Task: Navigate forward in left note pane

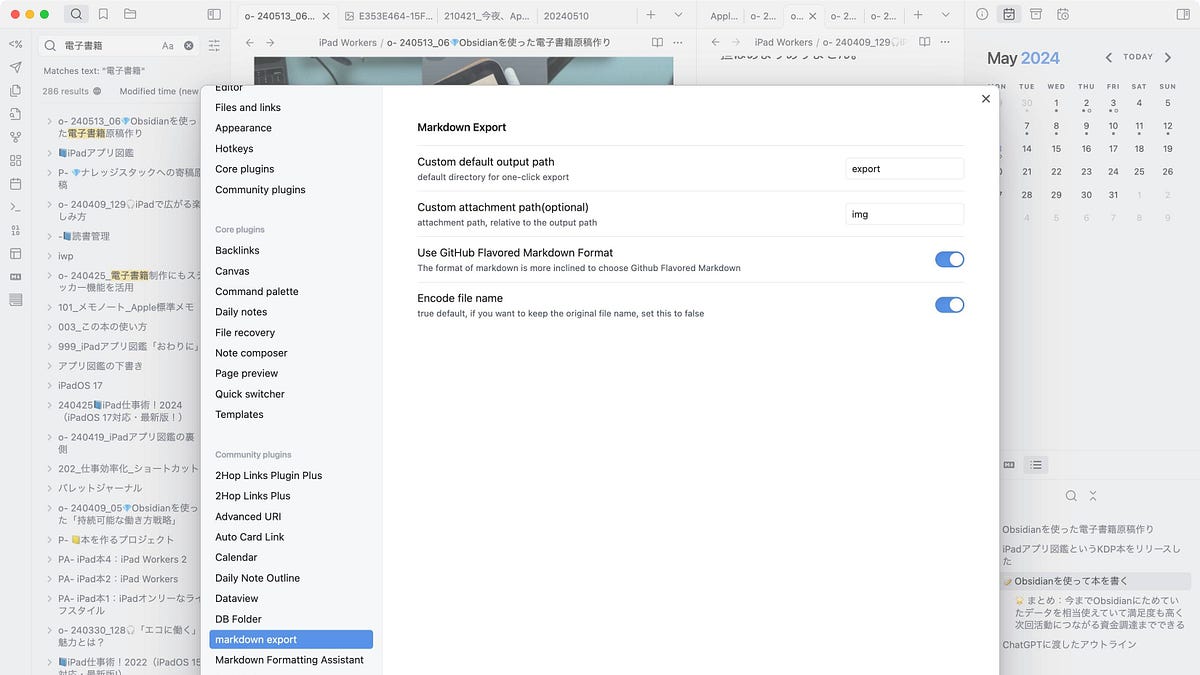Action: pyautogui.click(x=270, y=42)
